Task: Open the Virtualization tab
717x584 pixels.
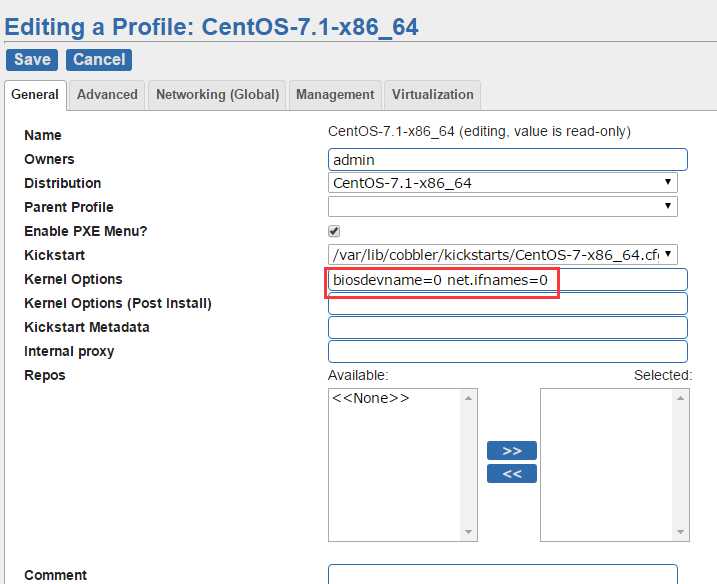Action: click(433, 95)
